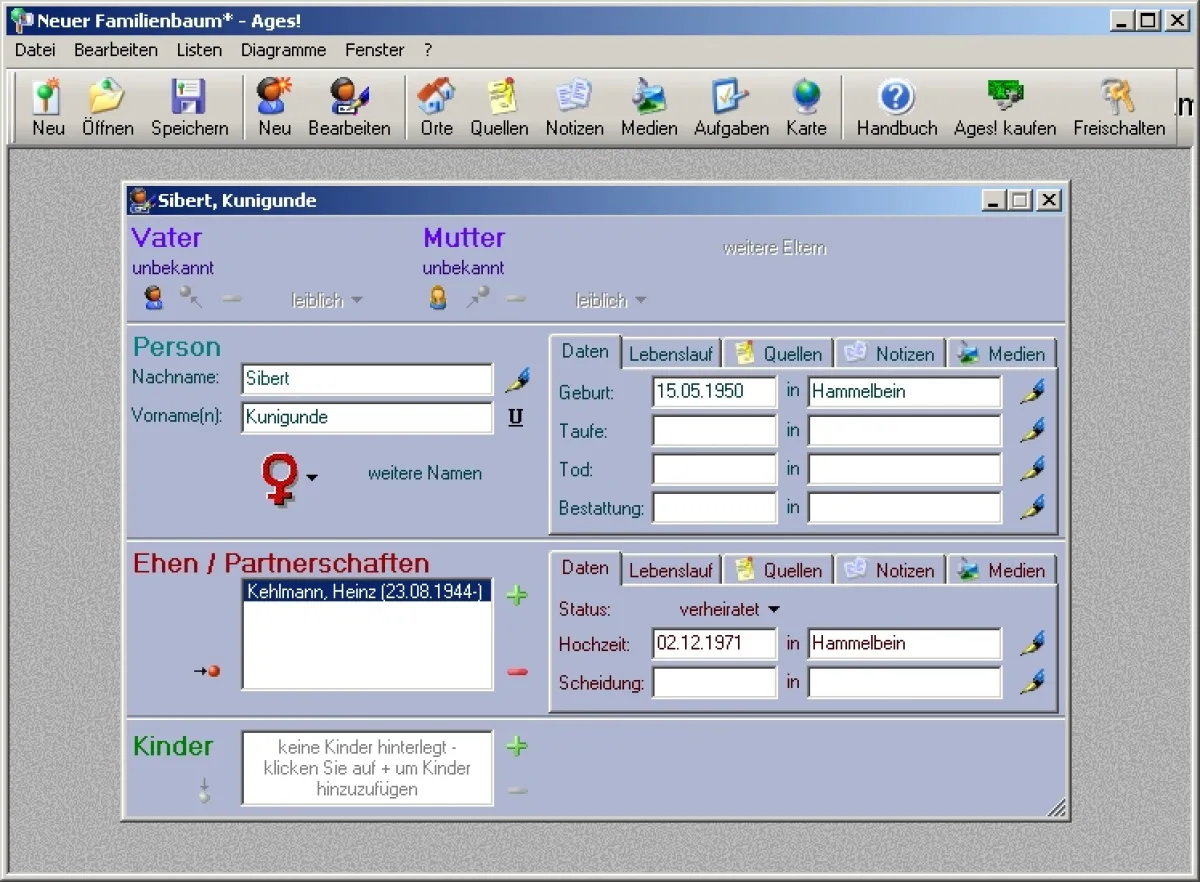Click the pen icon beside Geburt place
This screenshot has height=882, width=1200.
point(1033,392)
